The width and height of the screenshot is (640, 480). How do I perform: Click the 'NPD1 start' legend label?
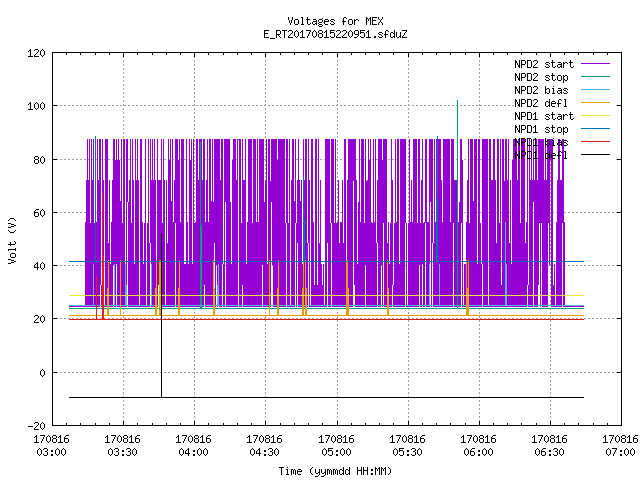(x=544, y=116)
